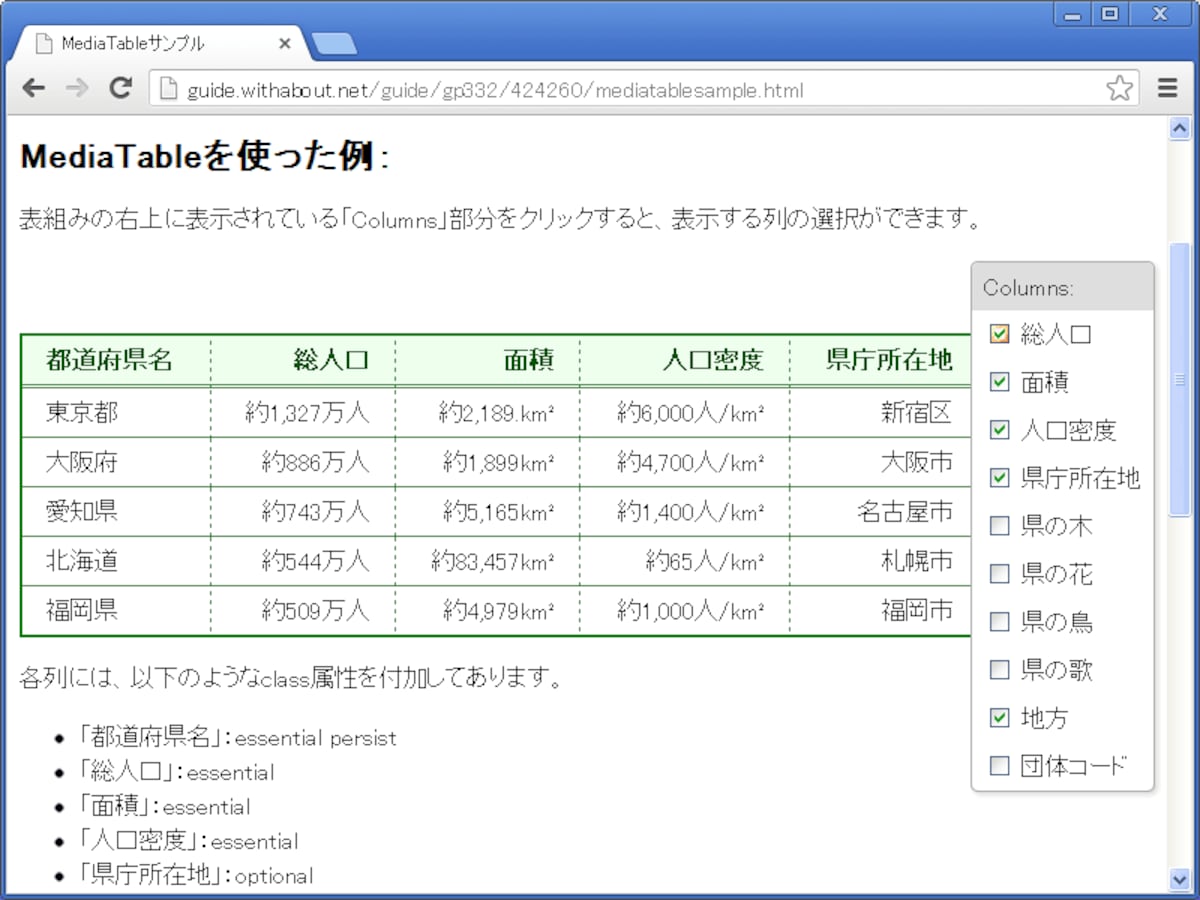The height and width of the screenshot is (900, 1200).
Task: Uncheck the 県庁所在地 column checkbox
Action: tap(999, 478)
